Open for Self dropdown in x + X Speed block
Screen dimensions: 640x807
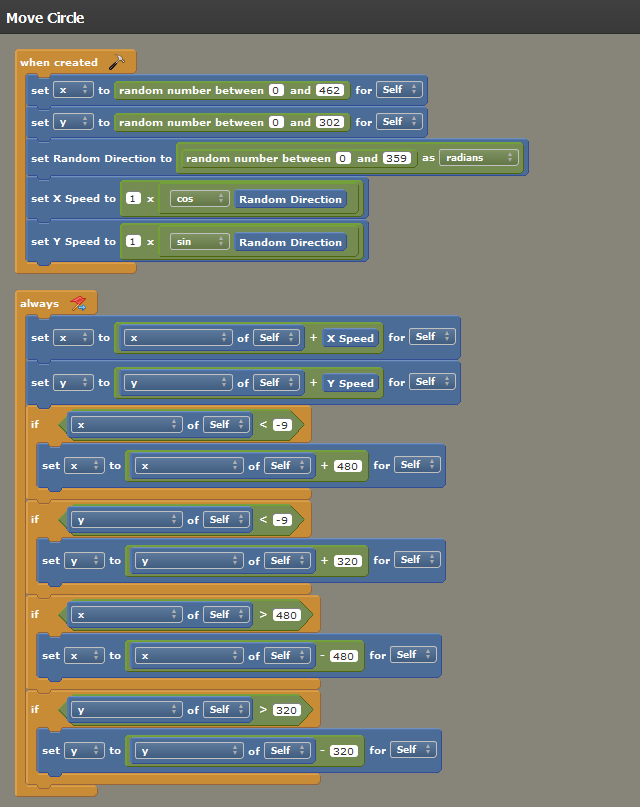(433, 337)
